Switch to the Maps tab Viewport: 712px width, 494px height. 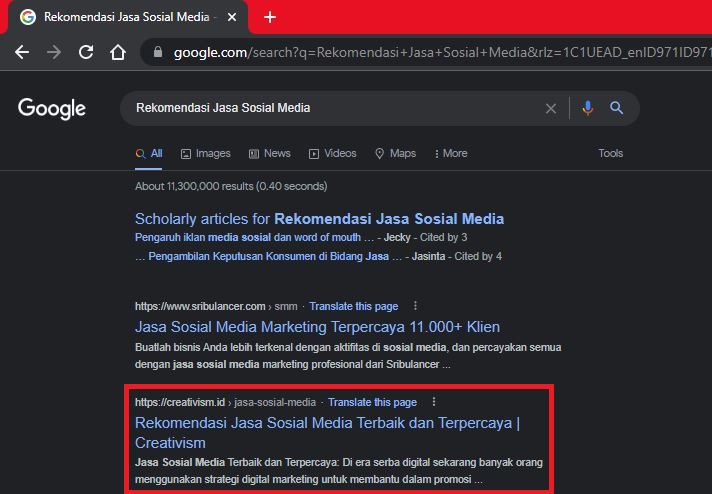tap(396, 153)
